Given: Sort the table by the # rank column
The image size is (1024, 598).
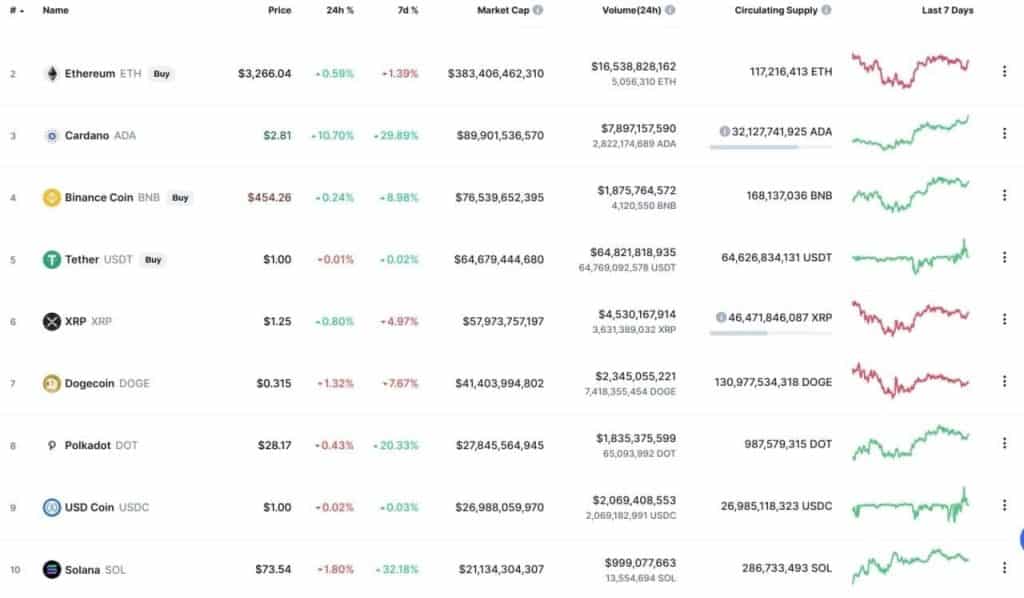Looking at the screenshot, I should pos(16,10).
